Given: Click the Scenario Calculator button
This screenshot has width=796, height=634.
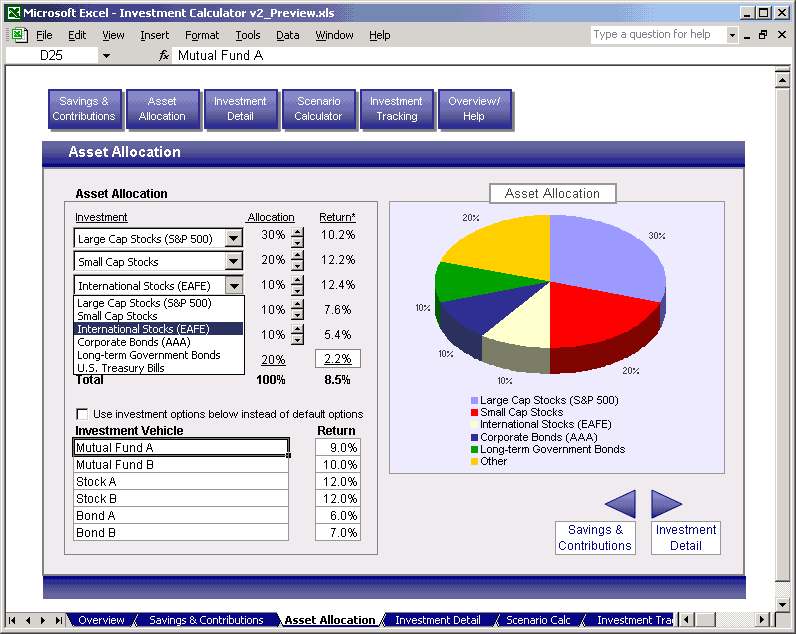Looking at the screenshot, I should 318,109.
